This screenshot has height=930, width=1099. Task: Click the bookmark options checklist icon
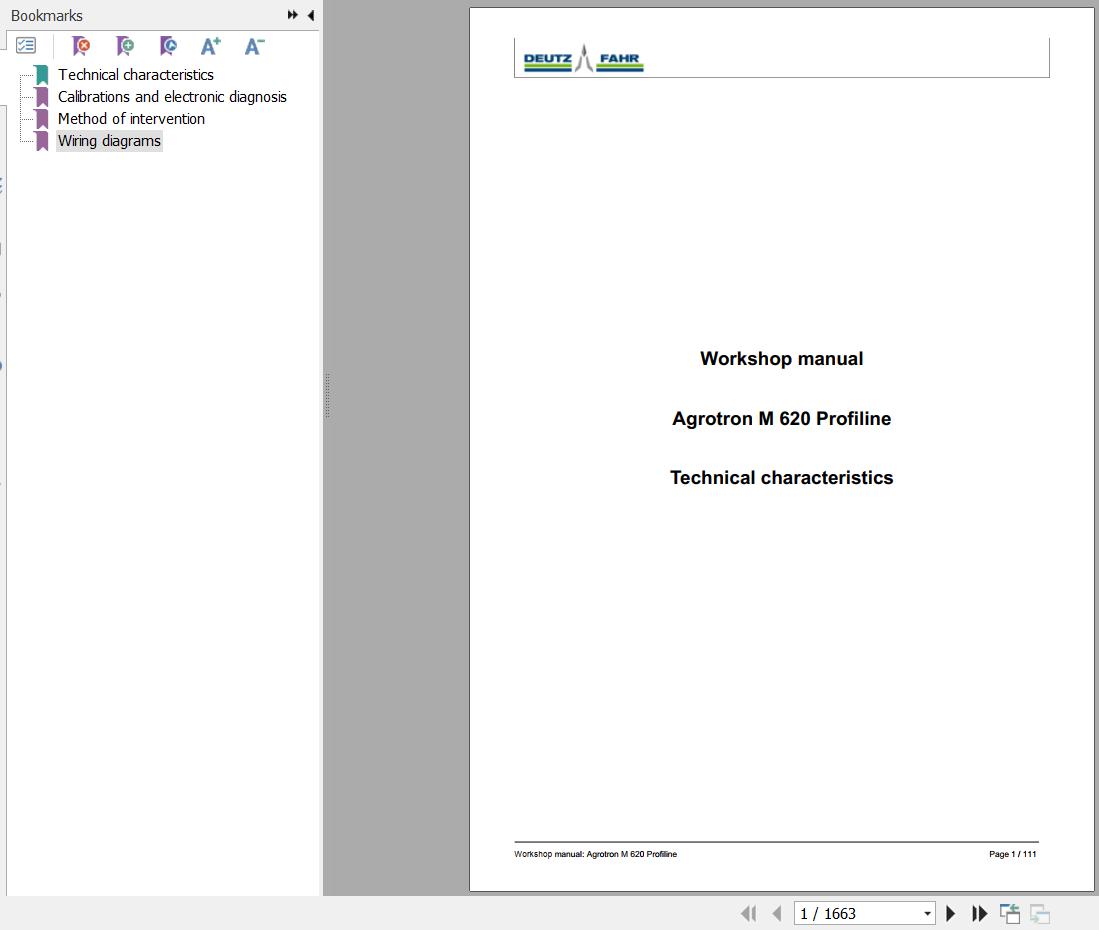[x=26, y=46]
